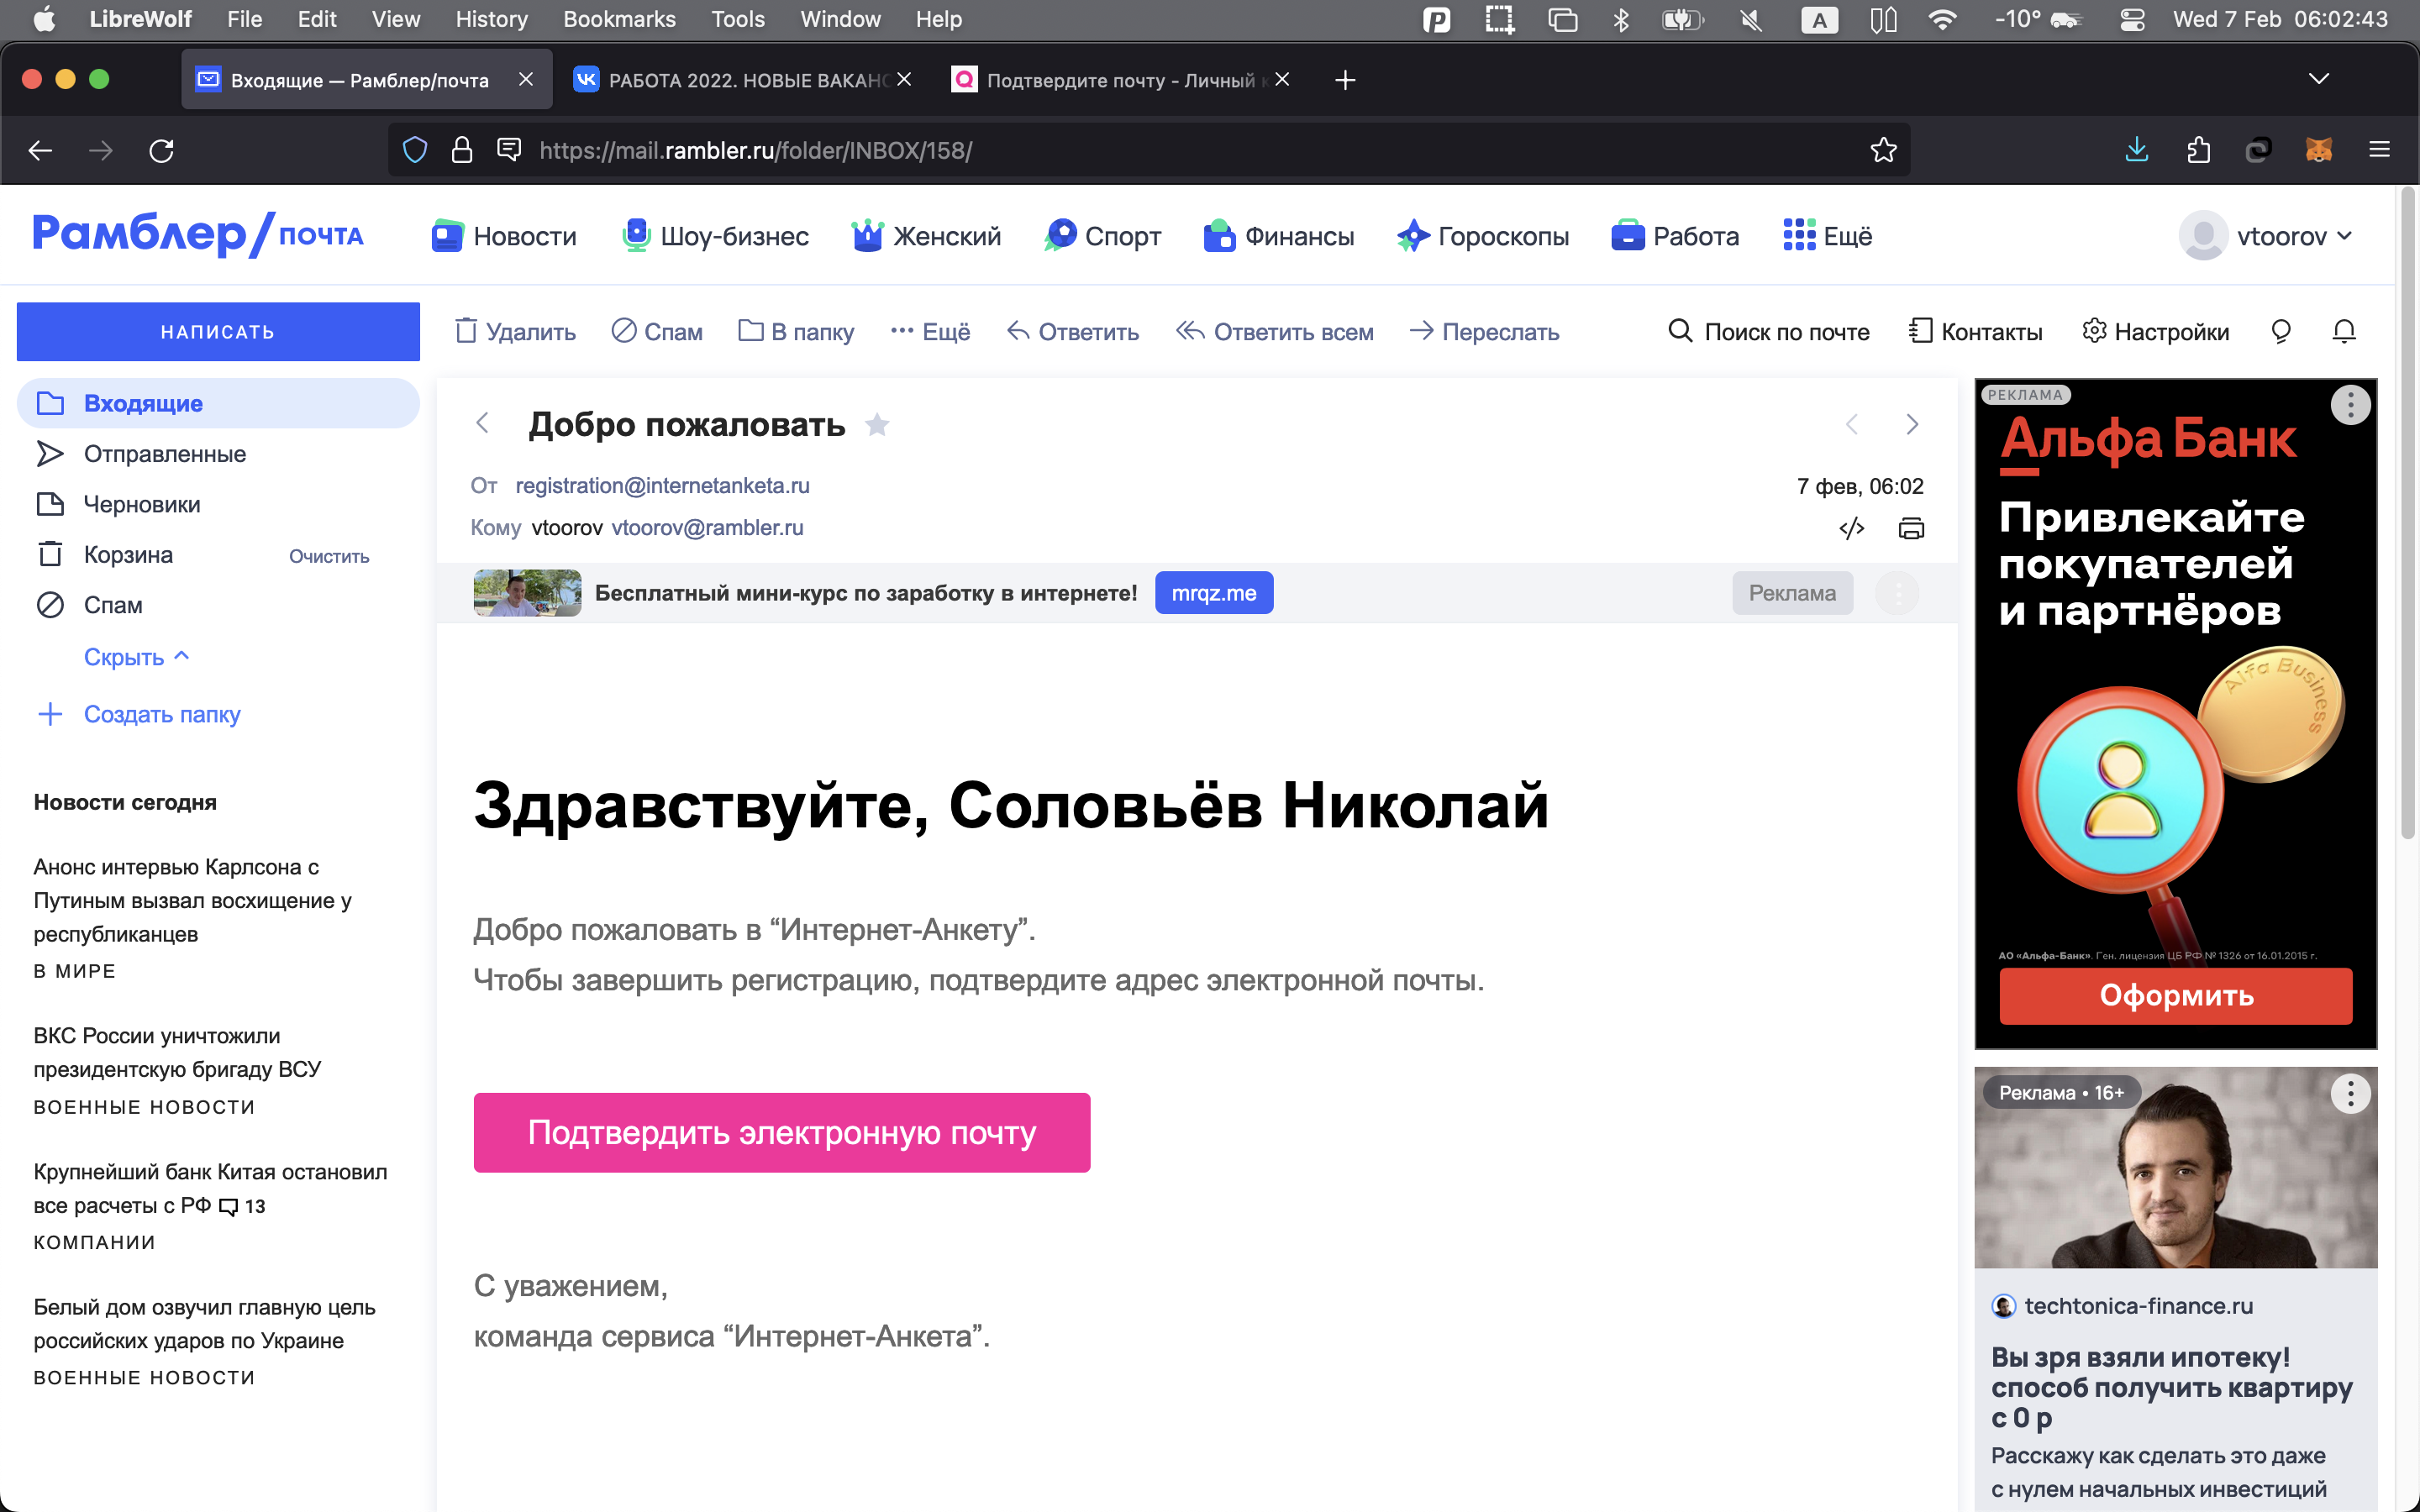2420x1512 pixels.
Task: Expand the Ещё services menu
Action: (x=1827, y=236)
